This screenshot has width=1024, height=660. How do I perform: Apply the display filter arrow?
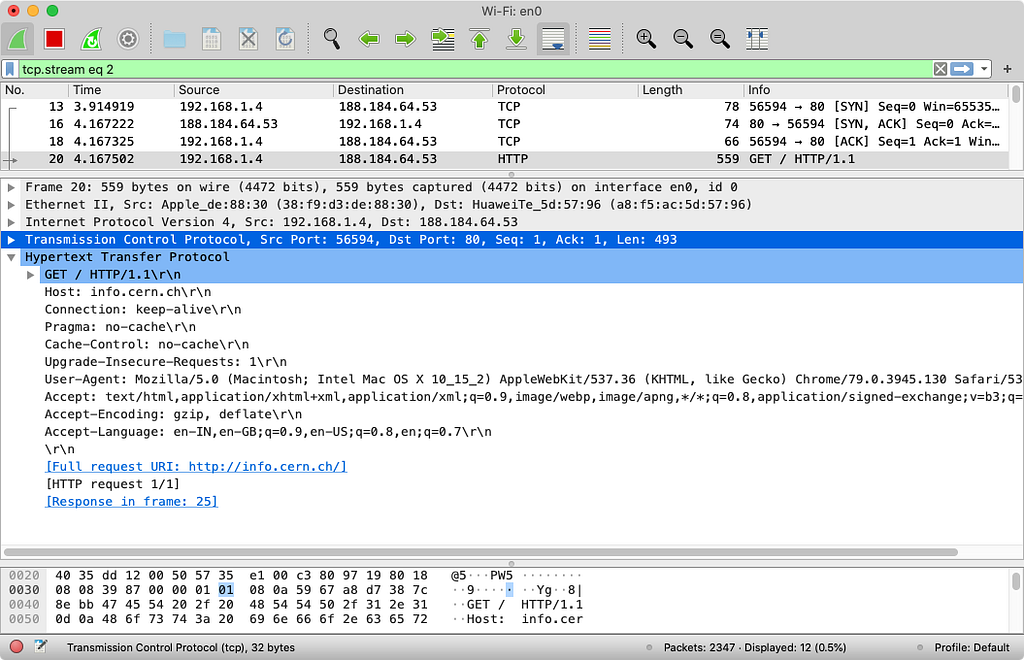click(962, 69)
